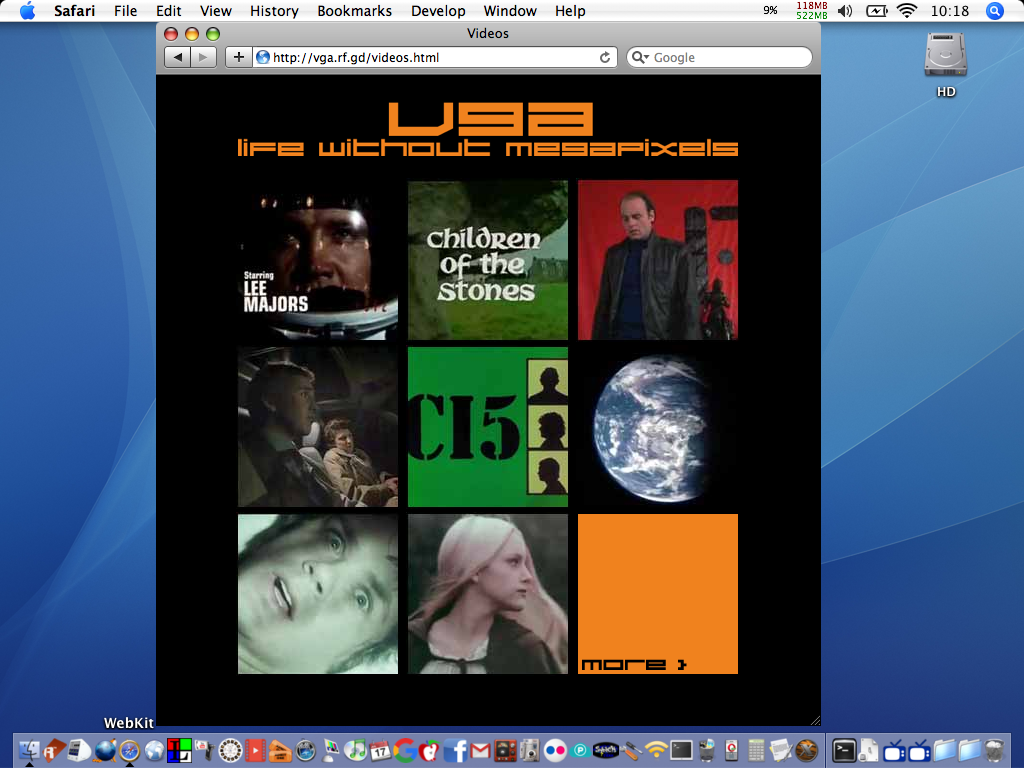Viewport: 1024px width, 768px height.
Task: Follow the orange 'more' link tile
Action: pos(658,594)
